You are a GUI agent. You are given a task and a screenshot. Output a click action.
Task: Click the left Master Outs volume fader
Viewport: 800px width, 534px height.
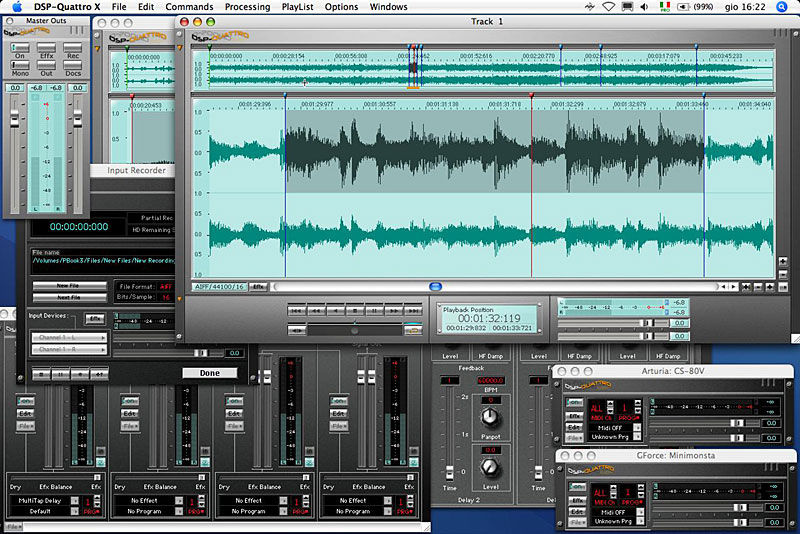tap(14, 118)
